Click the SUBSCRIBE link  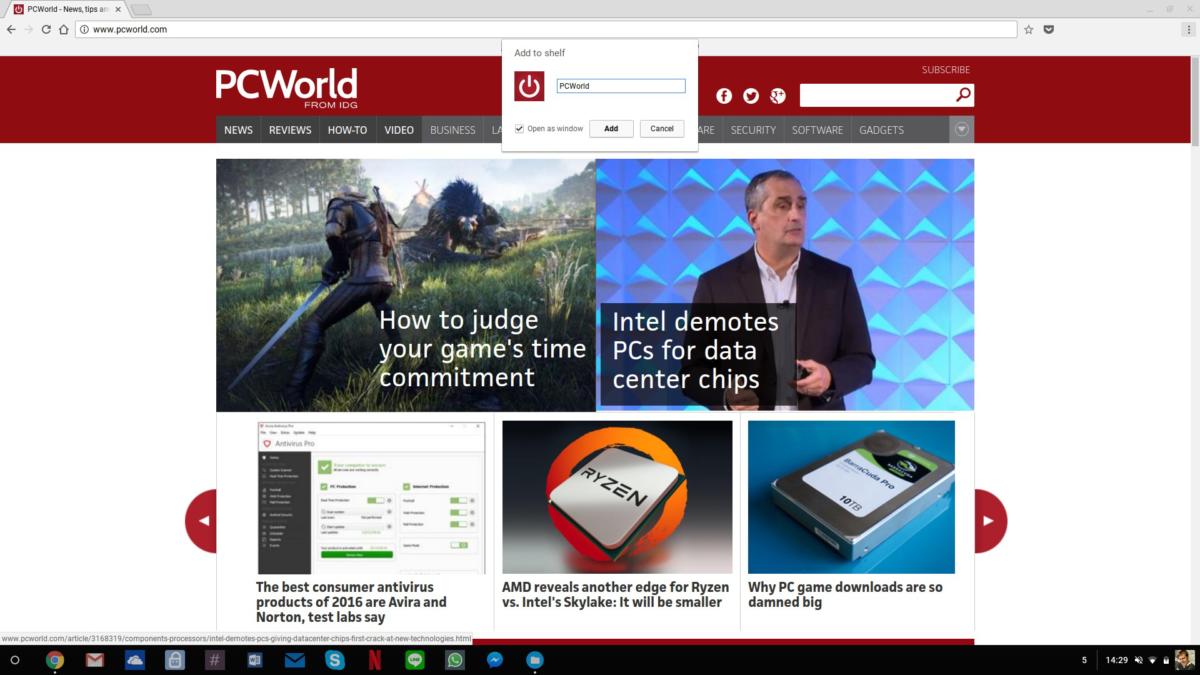pyautogui.click(x=946, y=70)
